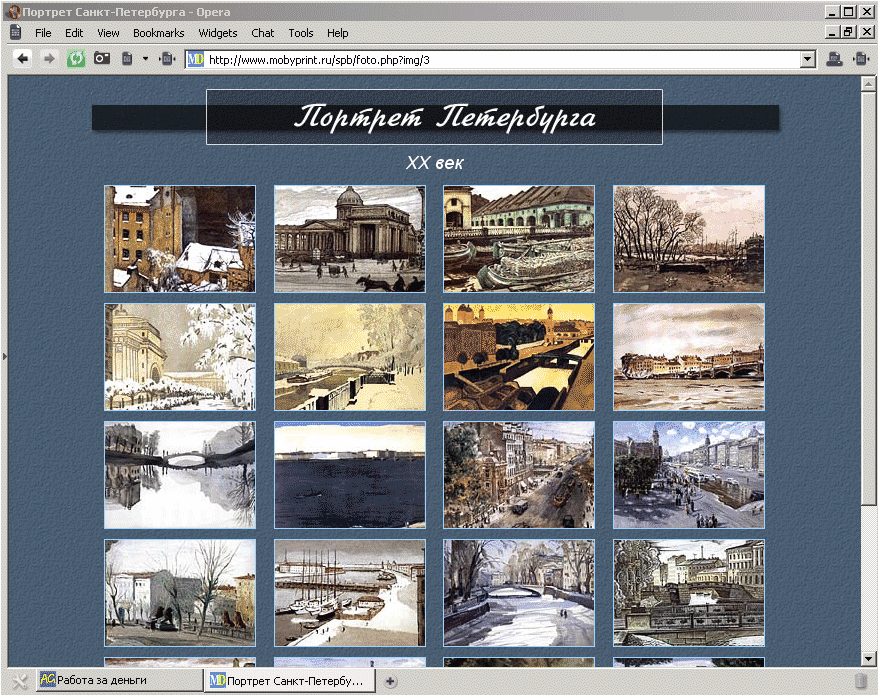
Task: Open the Help menu
Action: click(x=338, y=33)
